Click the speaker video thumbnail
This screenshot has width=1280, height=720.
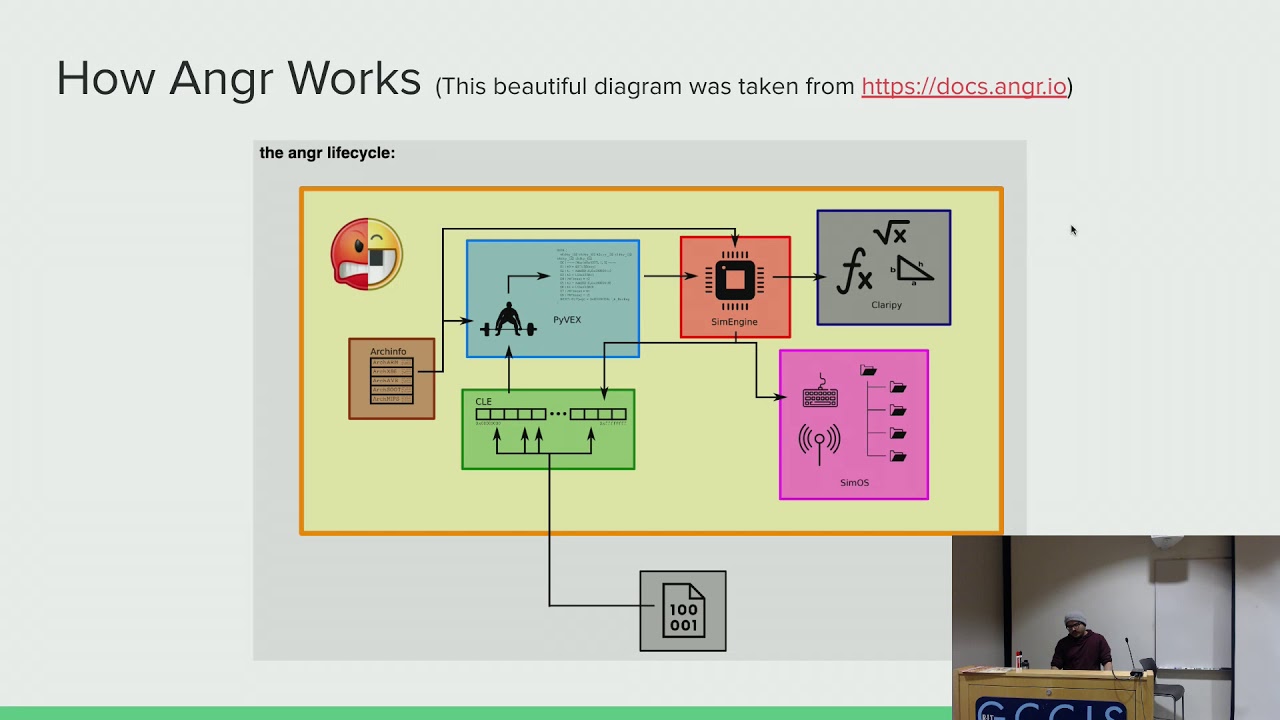[x=1116, y=628]
